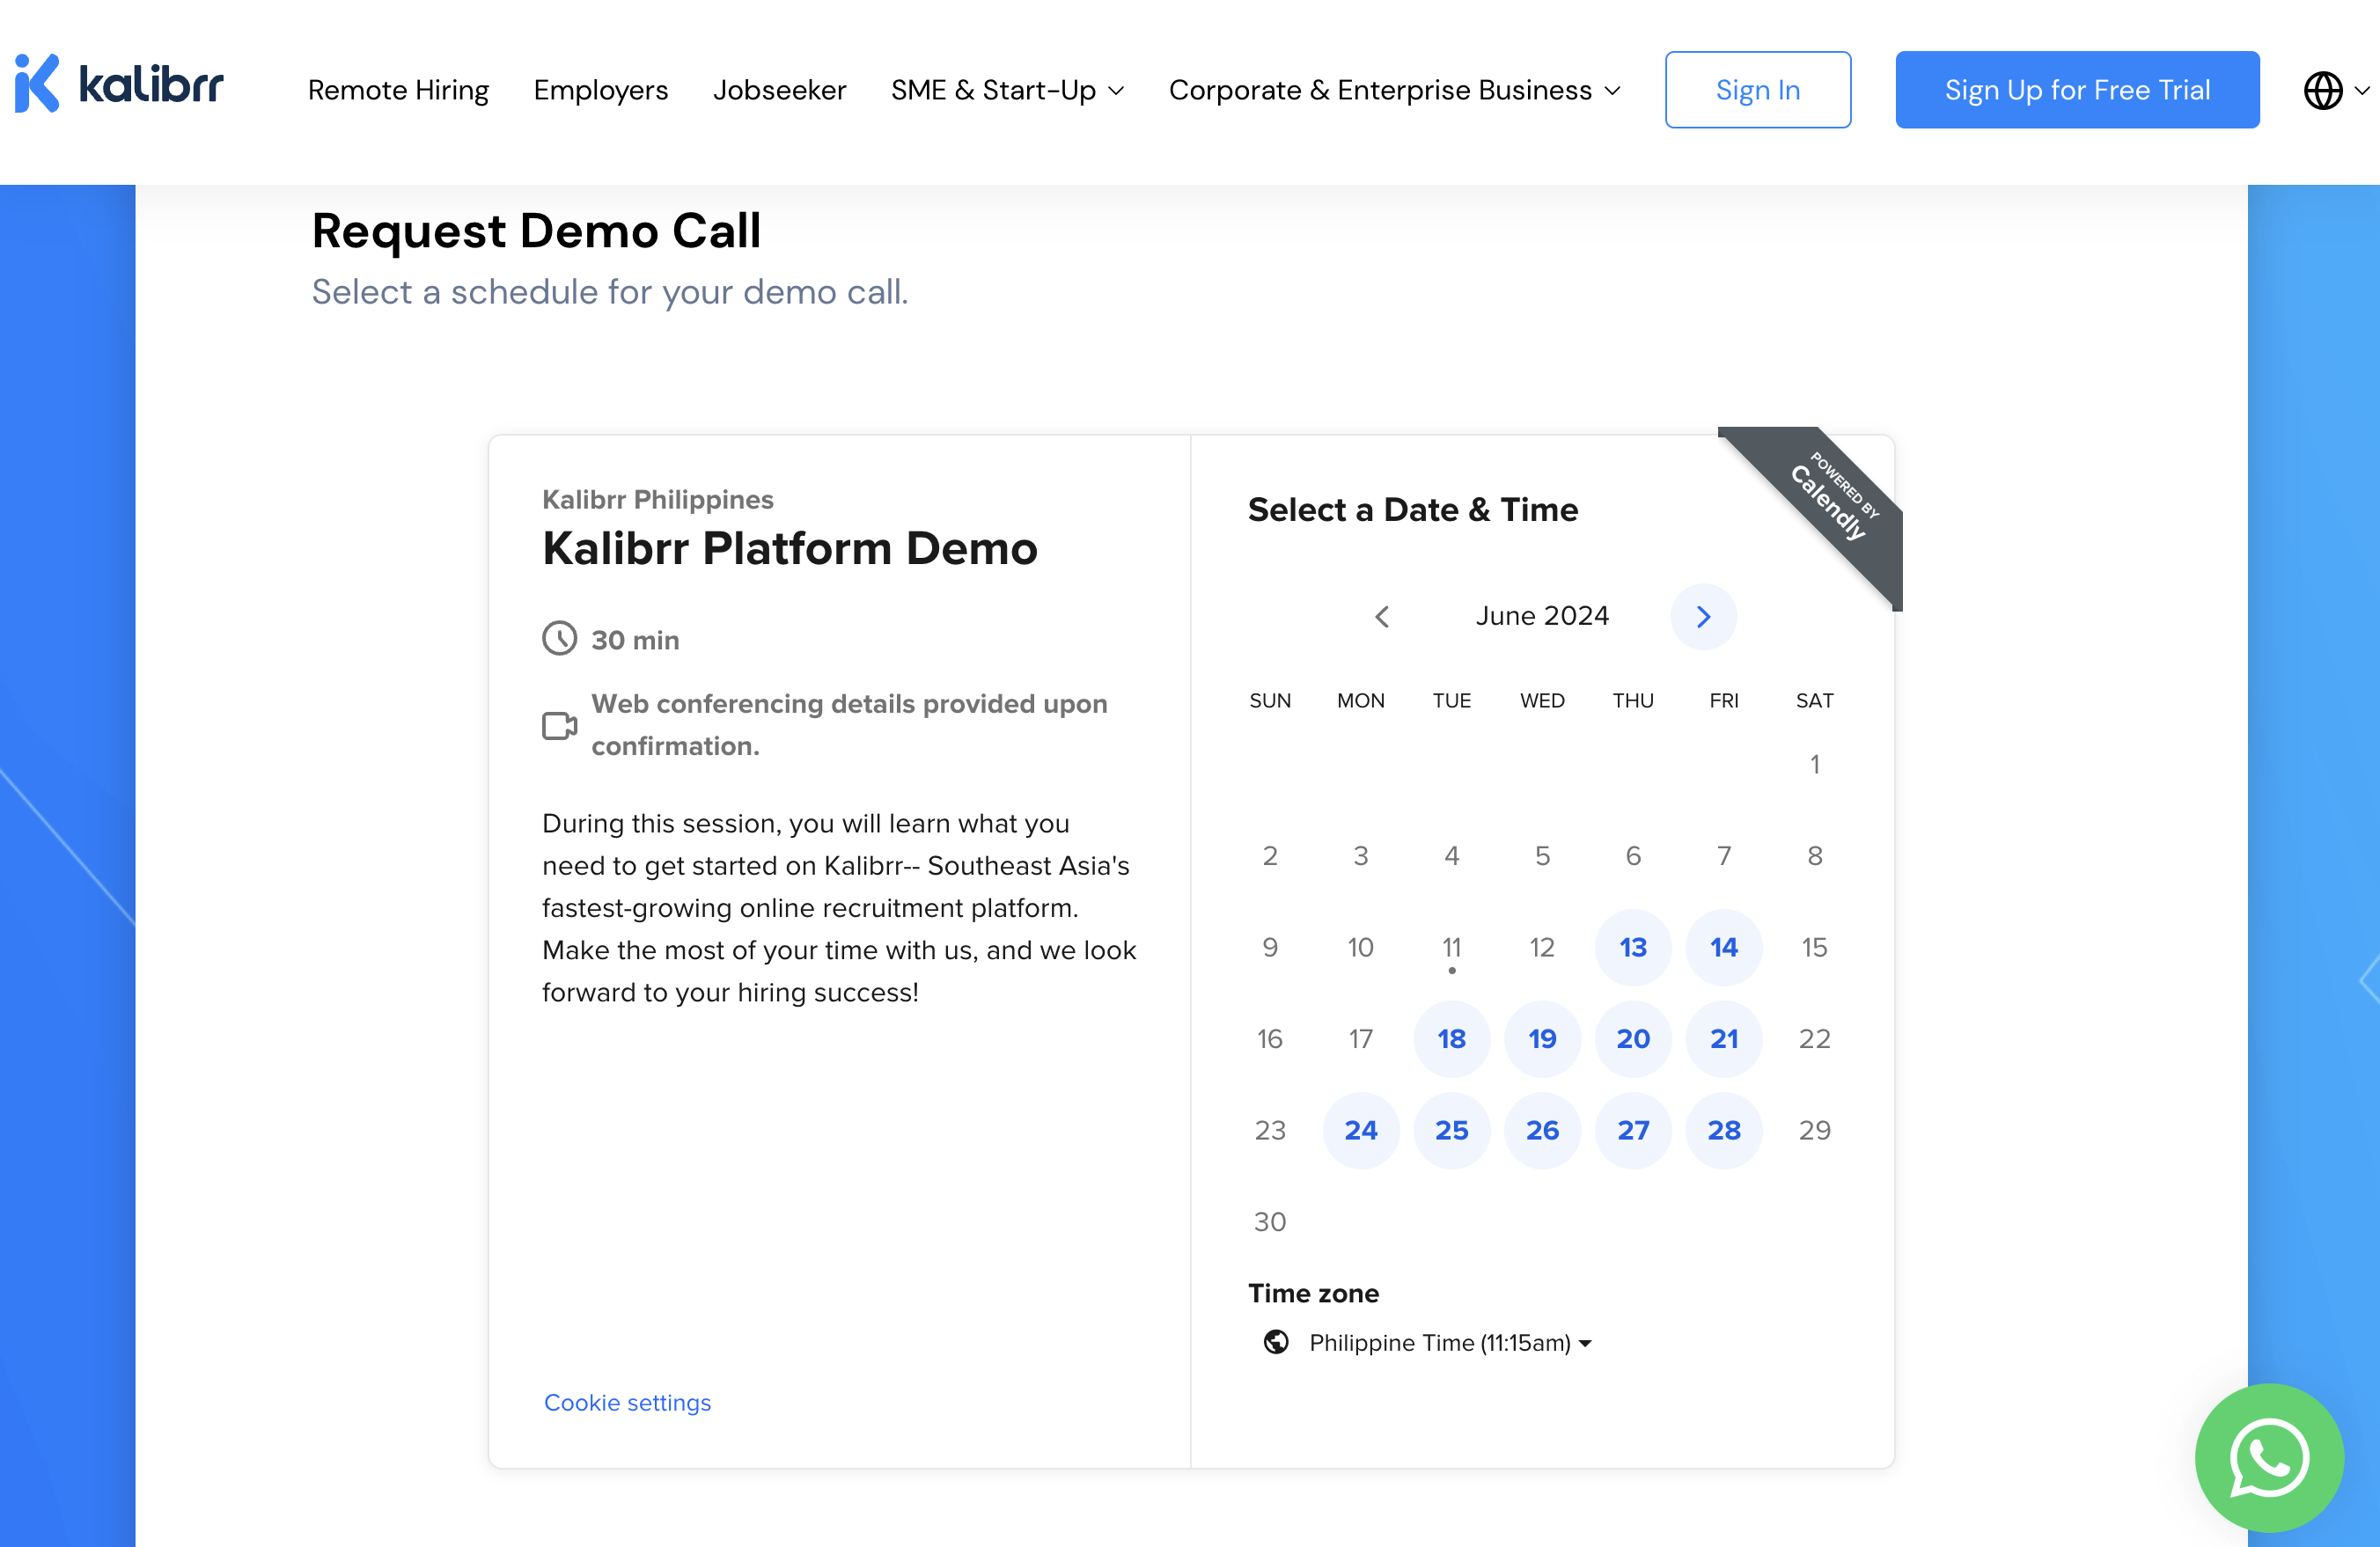Click the Sign In button
This screenshot has width=2380, height=1547.
click(1757, 90)
